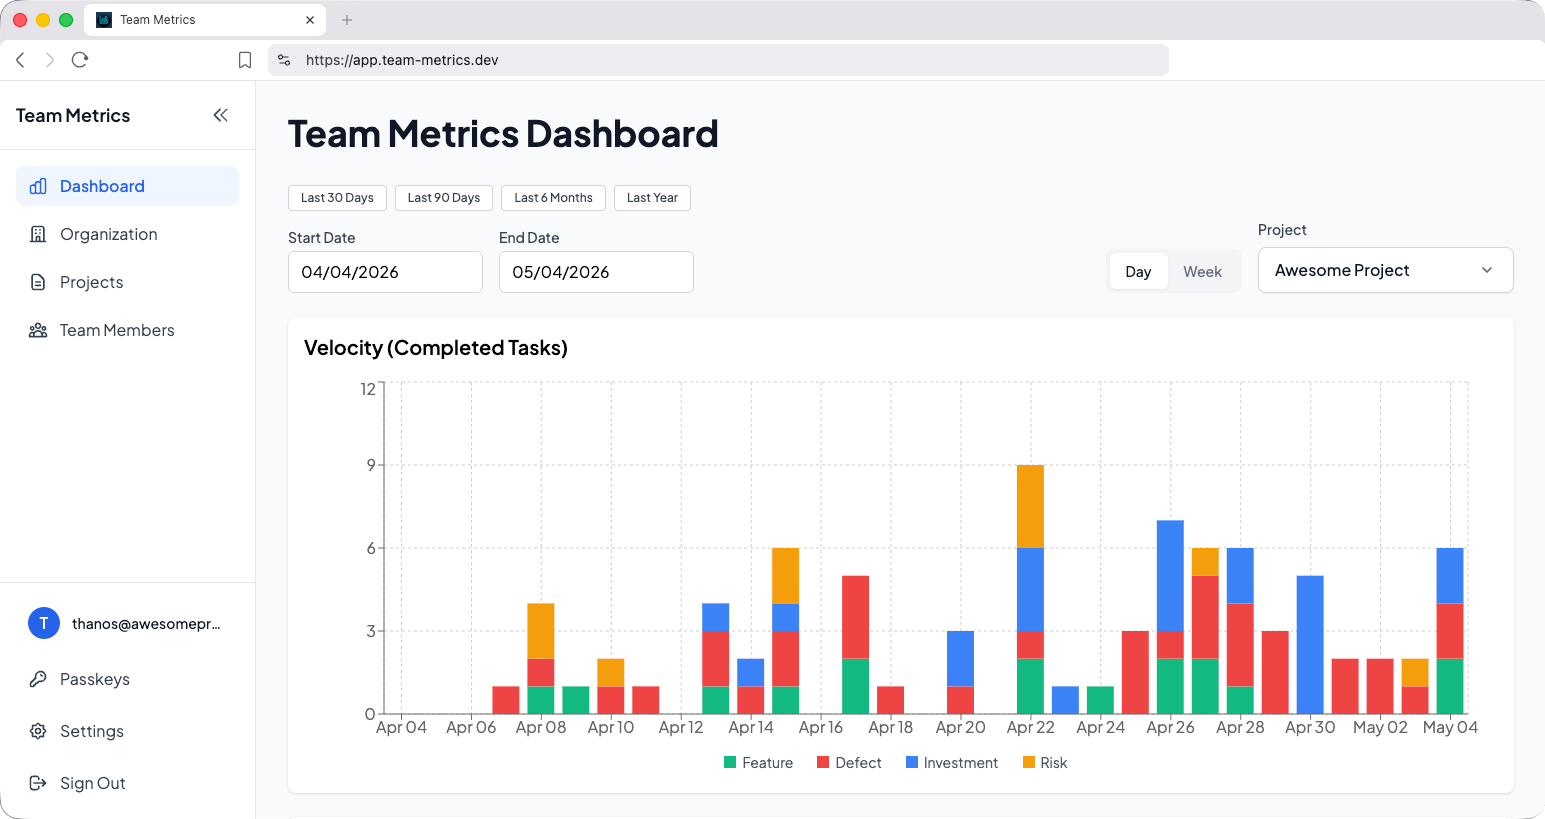Click the Team Metrics tab favicon
The width and height of the screenshot is (1545, 819).
104,20
